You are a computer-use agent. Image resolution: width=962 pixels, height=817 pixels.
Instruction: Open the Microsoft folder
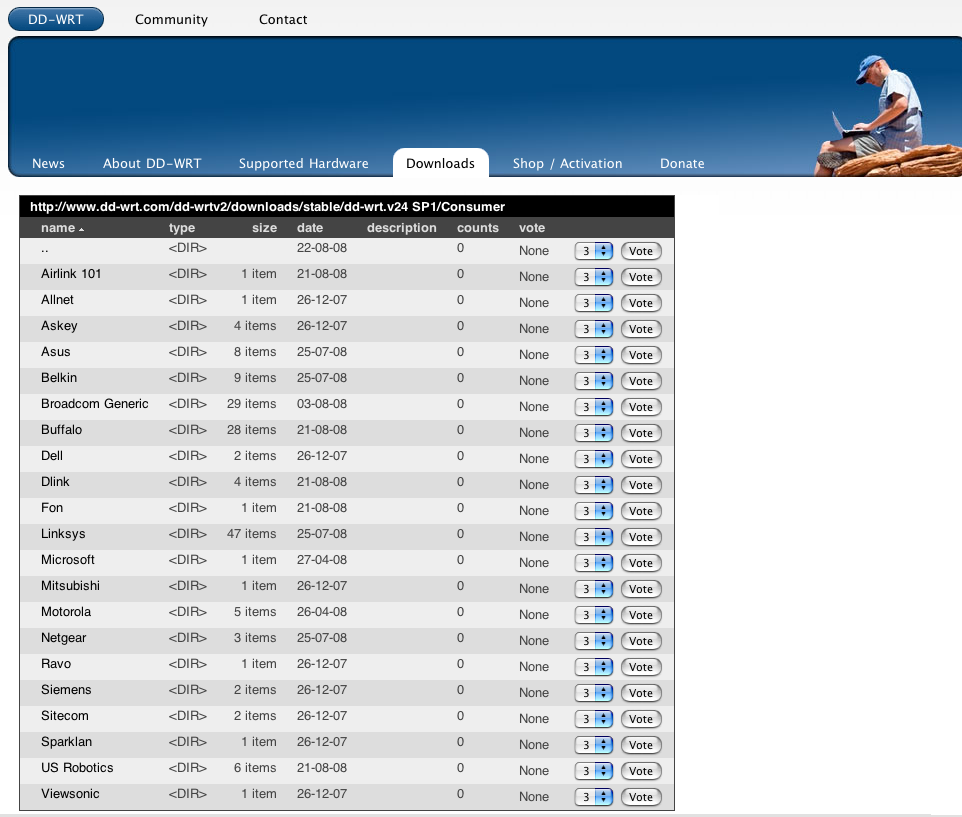point(67,560)
